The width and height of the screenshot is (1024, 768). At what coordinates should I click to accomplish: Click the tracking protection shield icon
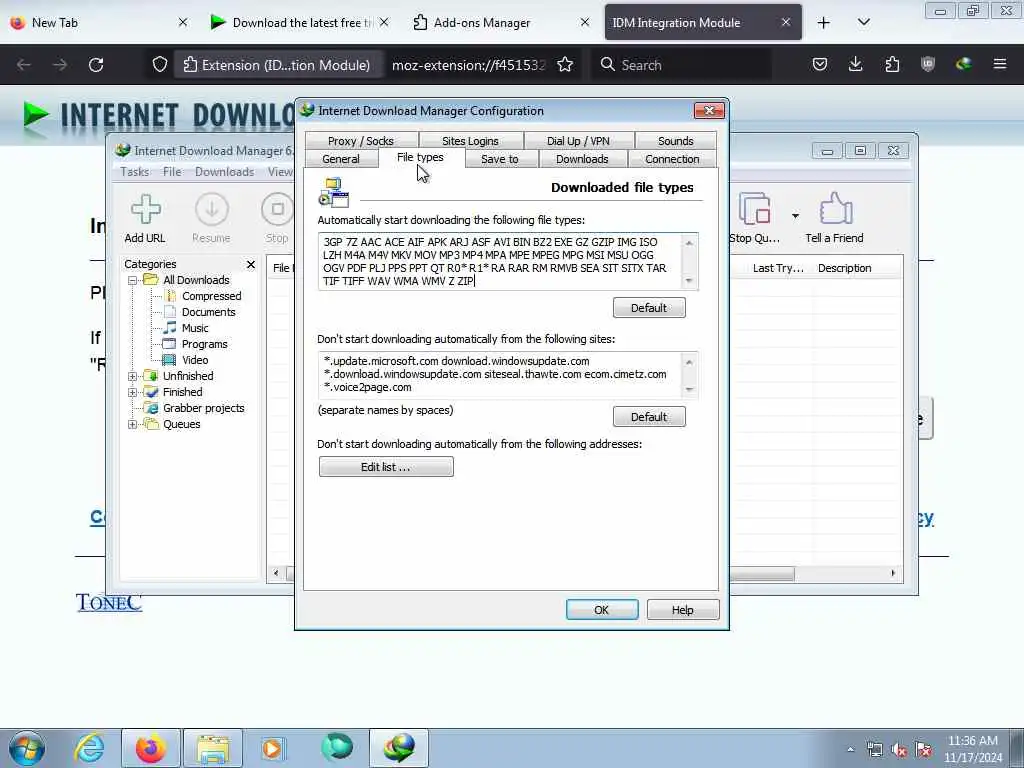point(160,65)
